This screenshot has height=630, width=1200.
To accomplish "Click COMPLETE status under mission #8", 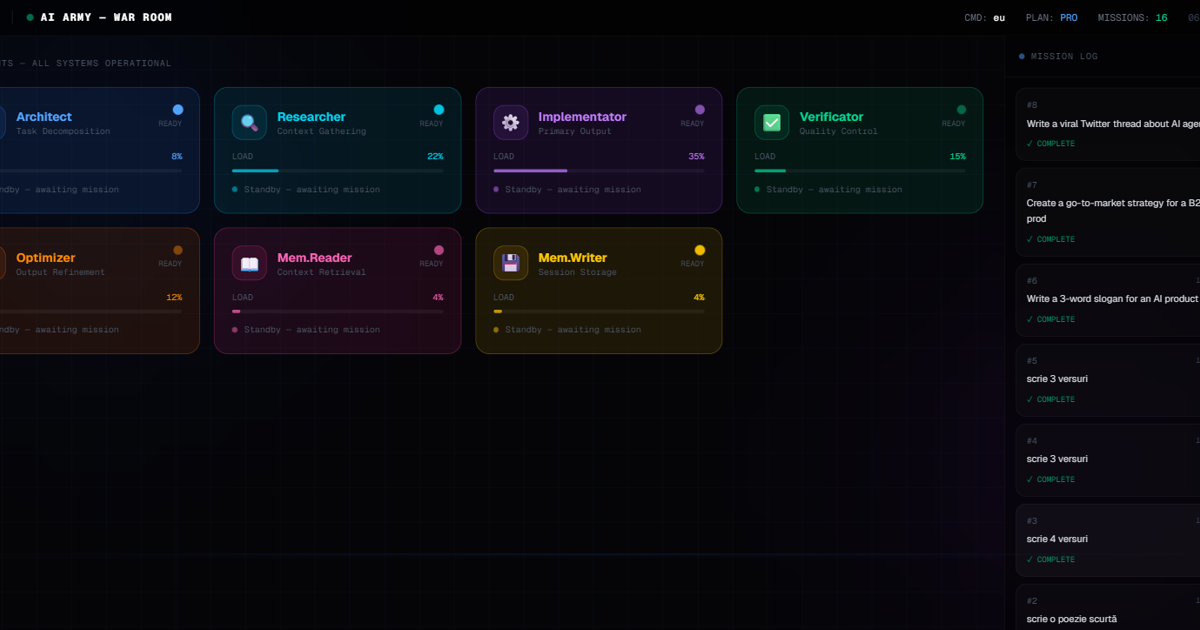I will (1051, 144).
